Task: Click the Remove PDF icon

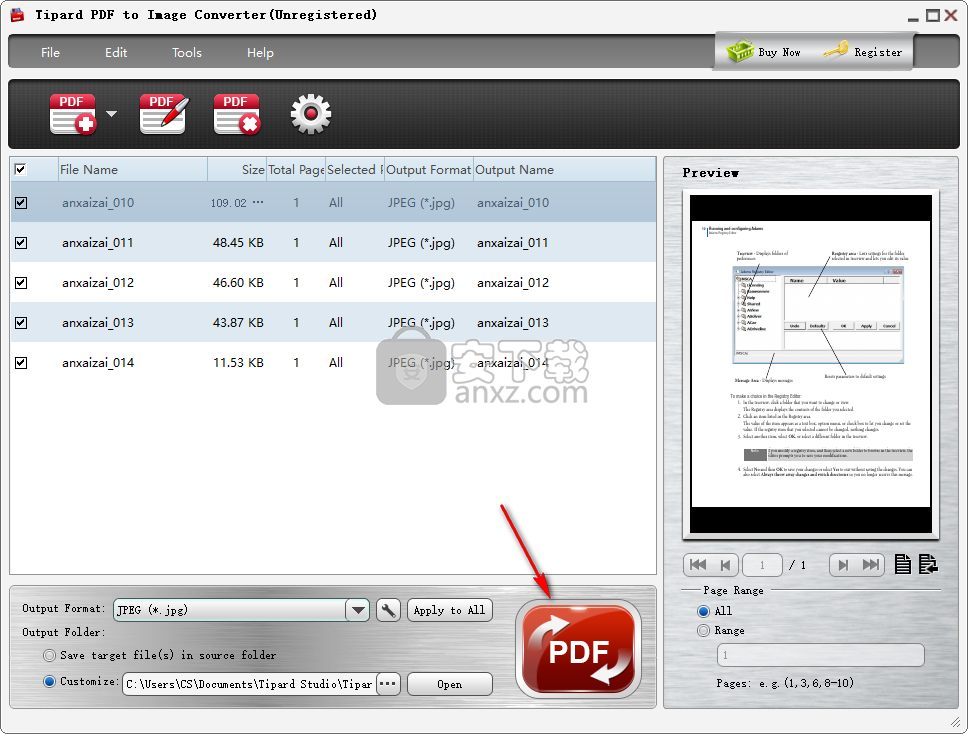Action: pos(237,114)
